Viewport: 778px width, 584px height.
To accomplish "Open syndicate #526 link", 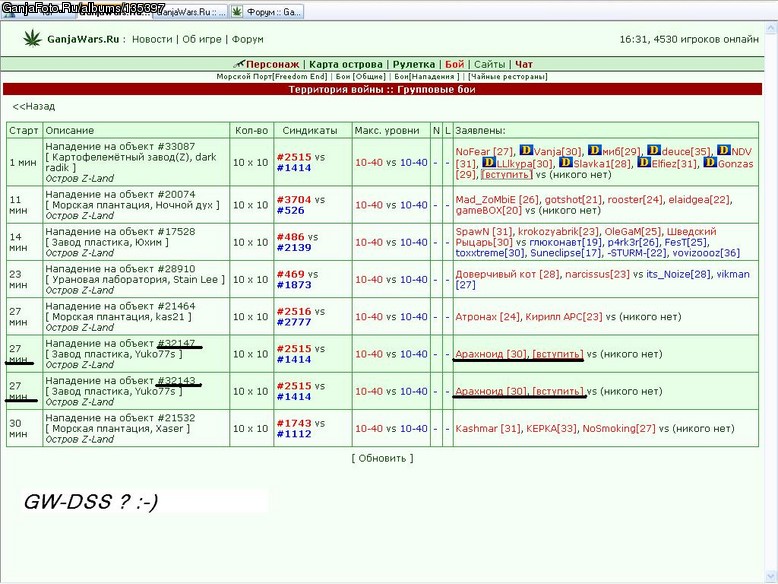I will click(x=290, y=210).
